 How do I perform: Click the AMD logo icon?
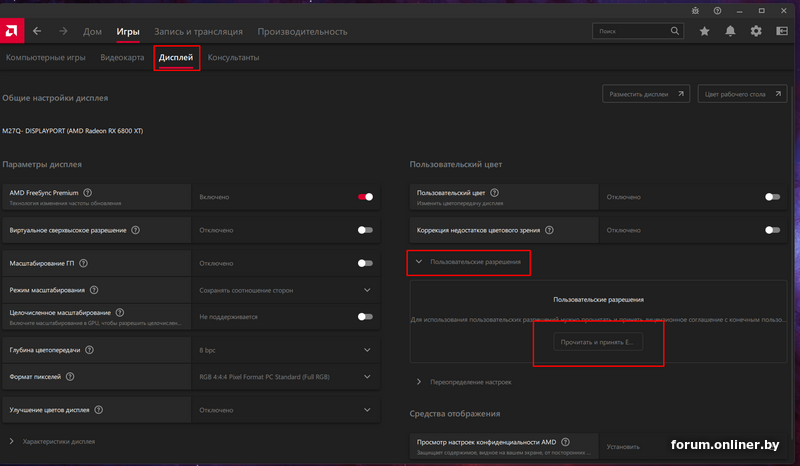click(x=12, y=31)
